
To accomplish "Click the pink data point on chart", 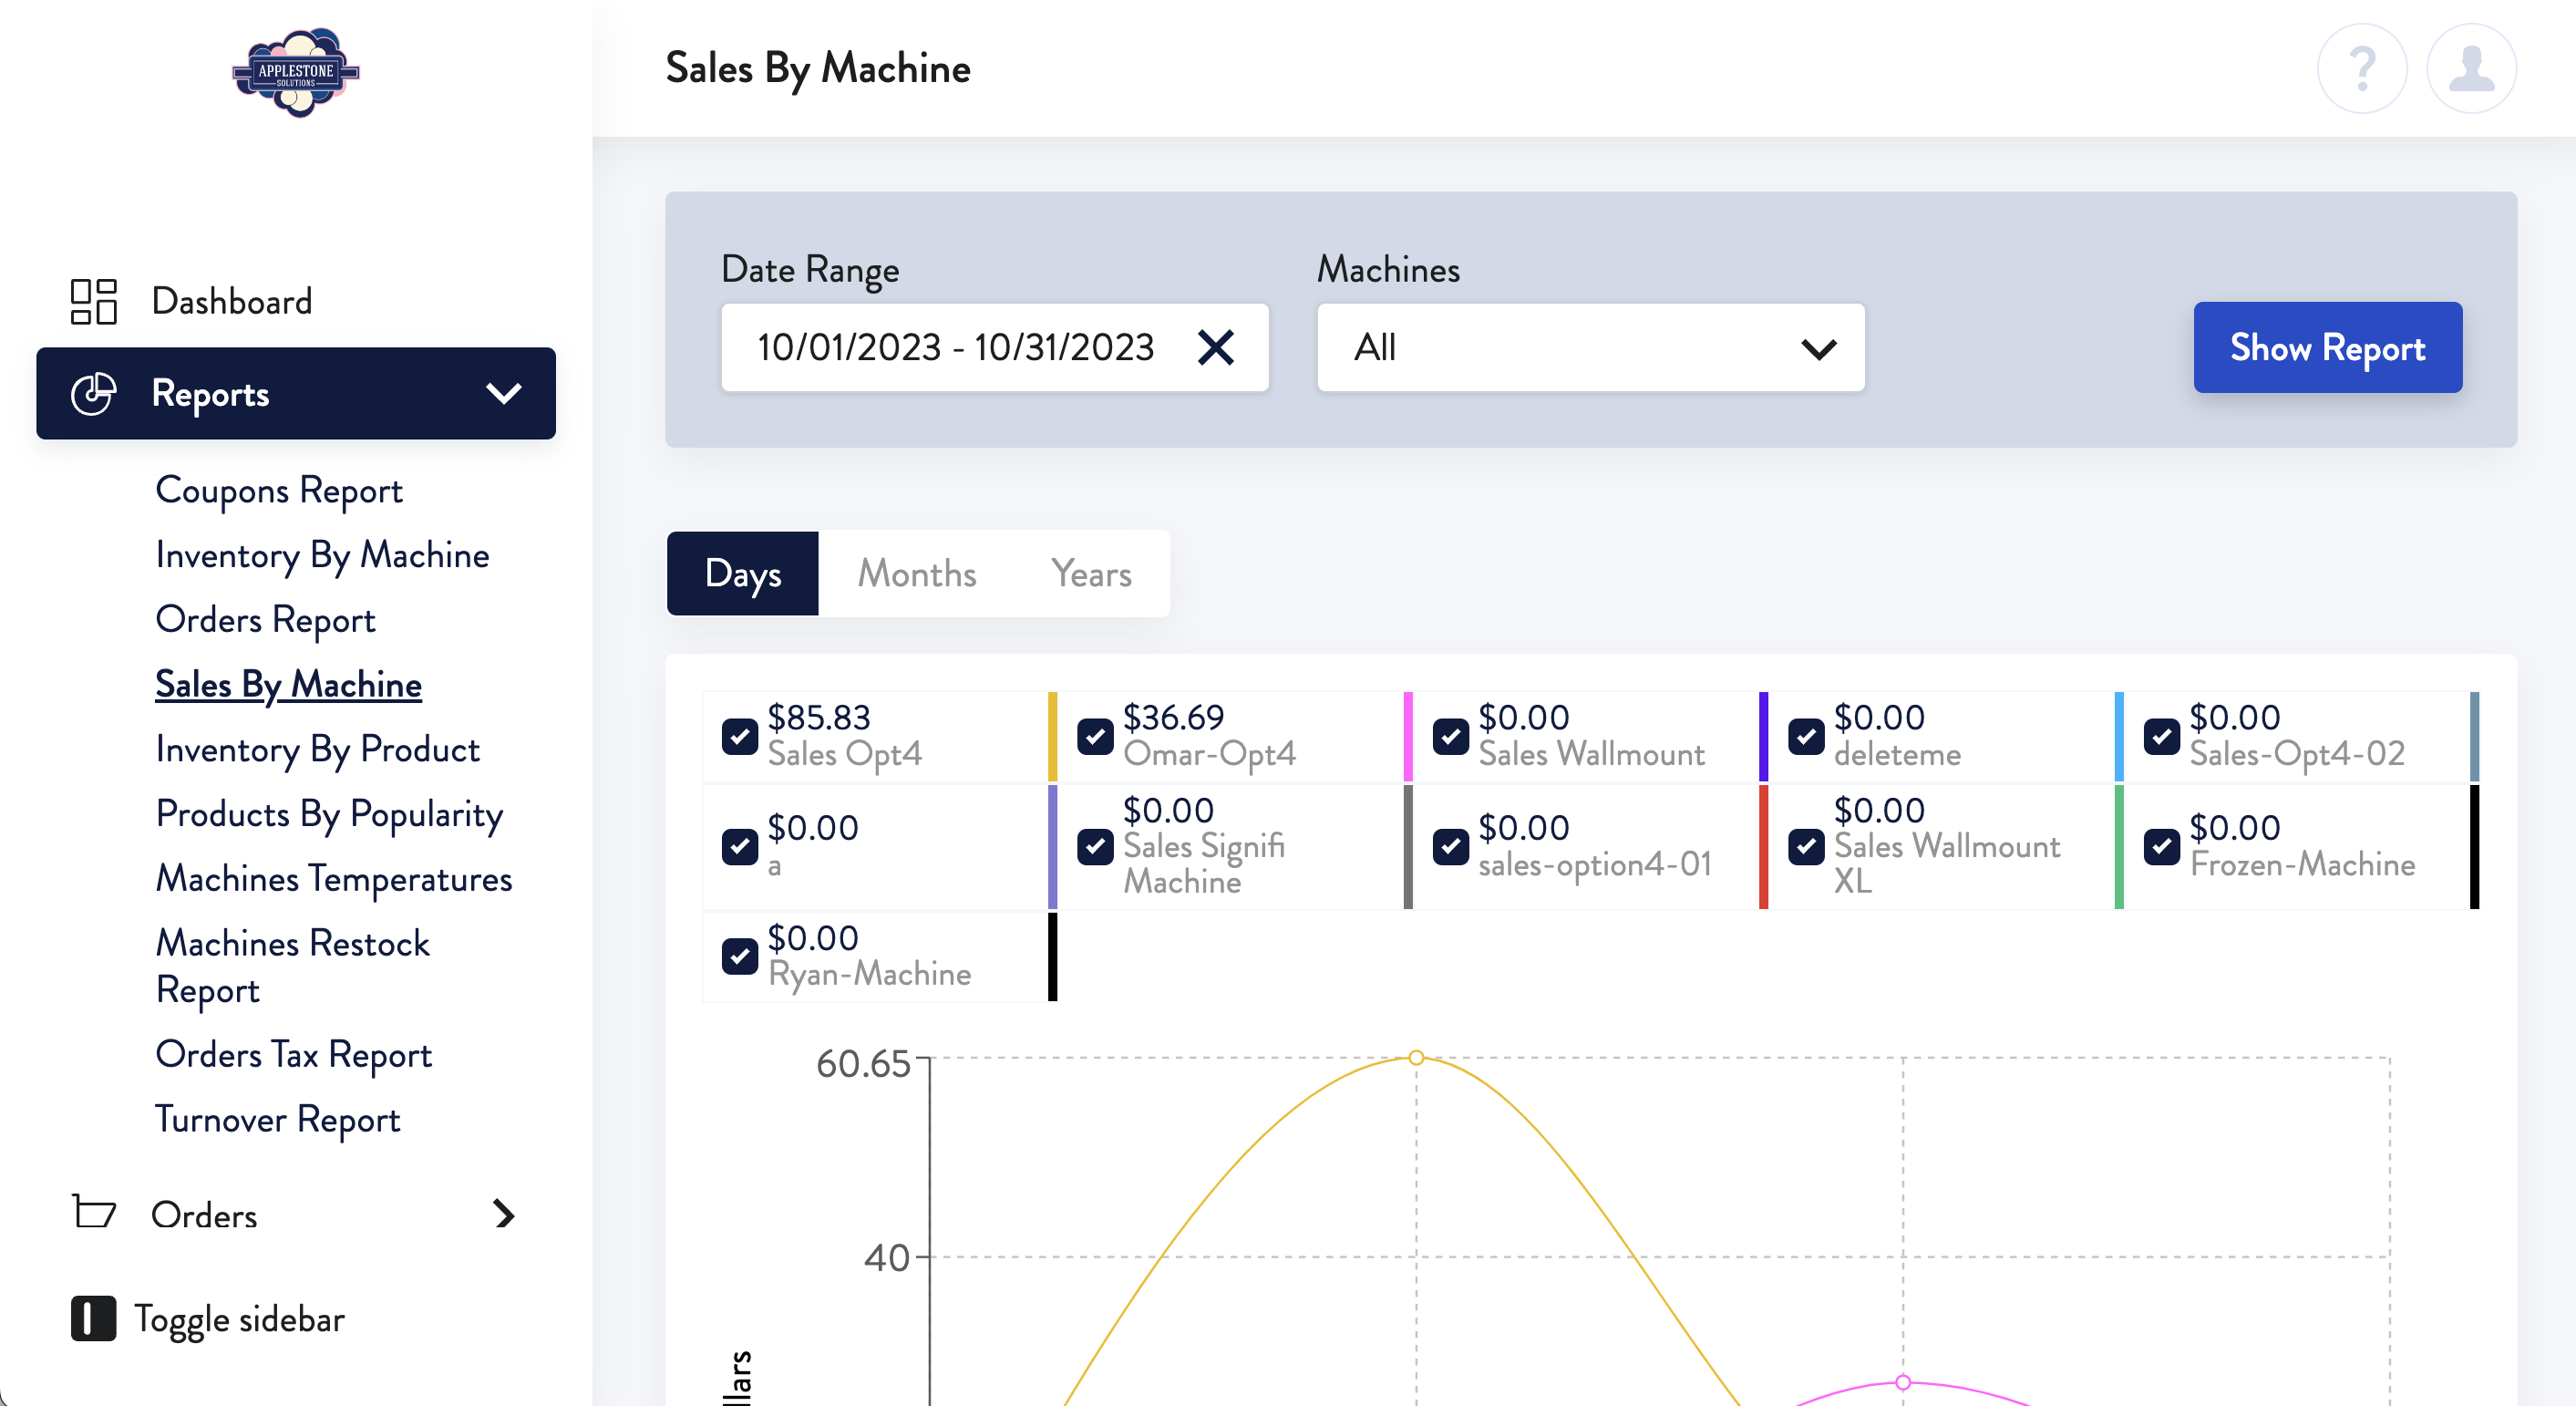I will click(1902, 1382).
